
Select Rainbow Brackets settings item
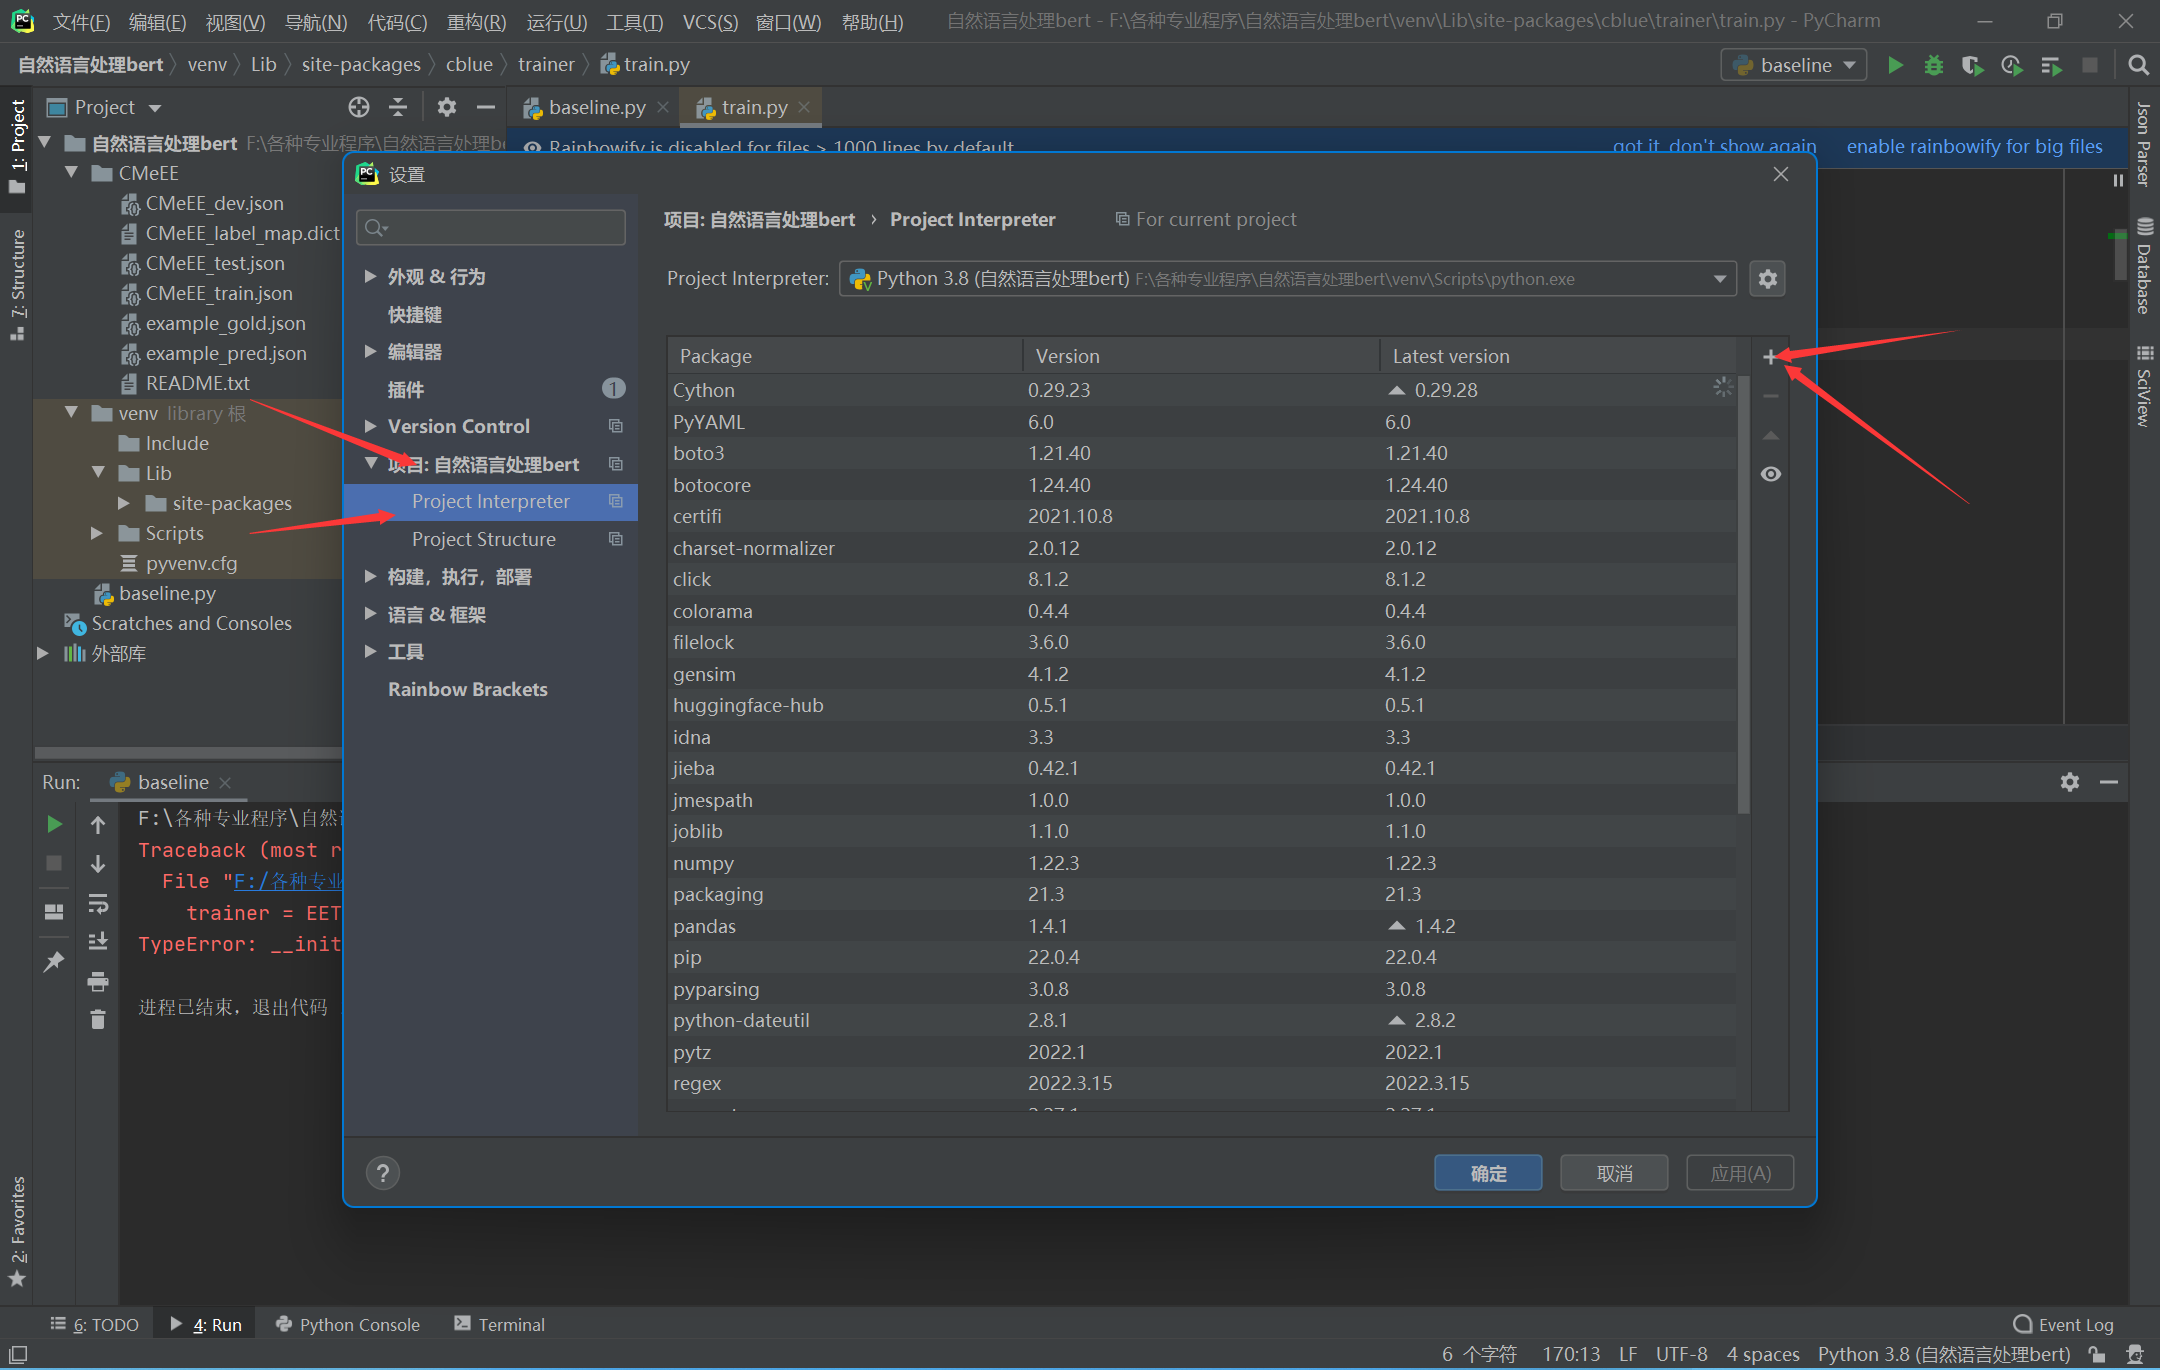pos(467,689)
